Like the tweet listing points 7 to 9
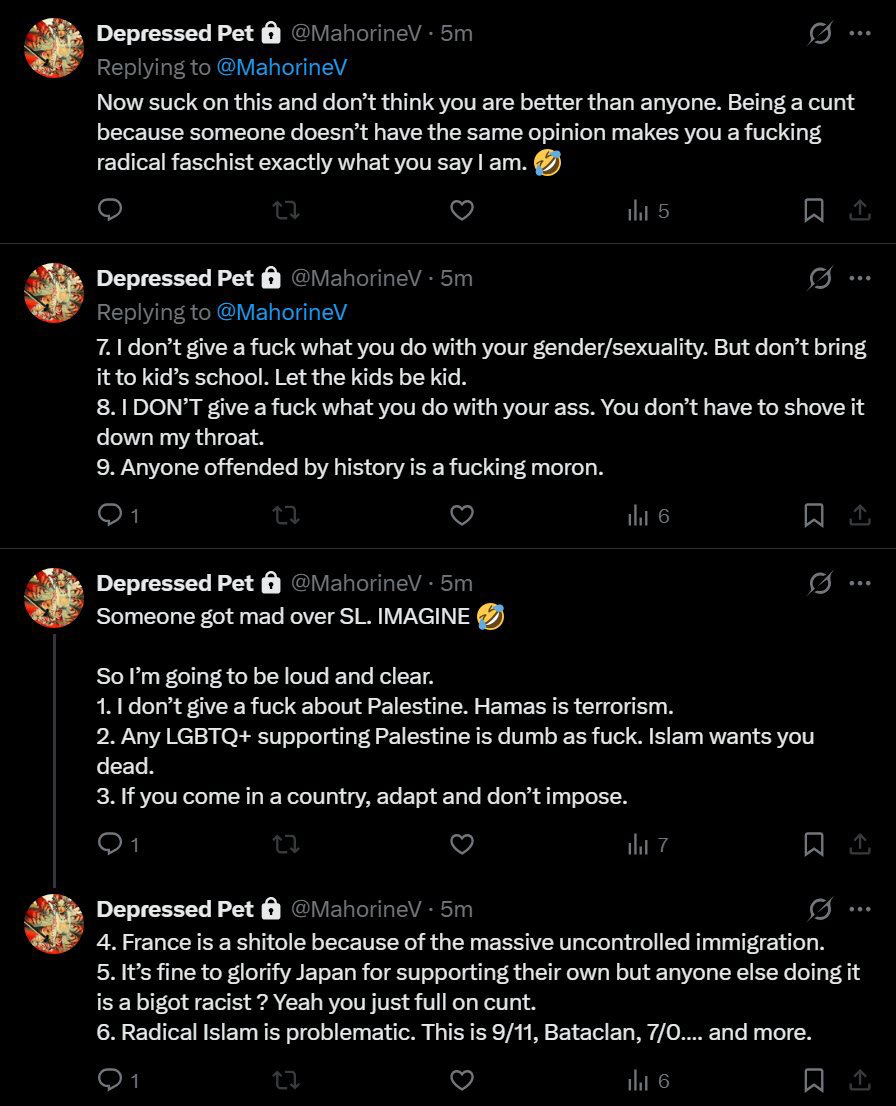The width and height of the screenshot is (896, 1106). [x=461, y=515]
